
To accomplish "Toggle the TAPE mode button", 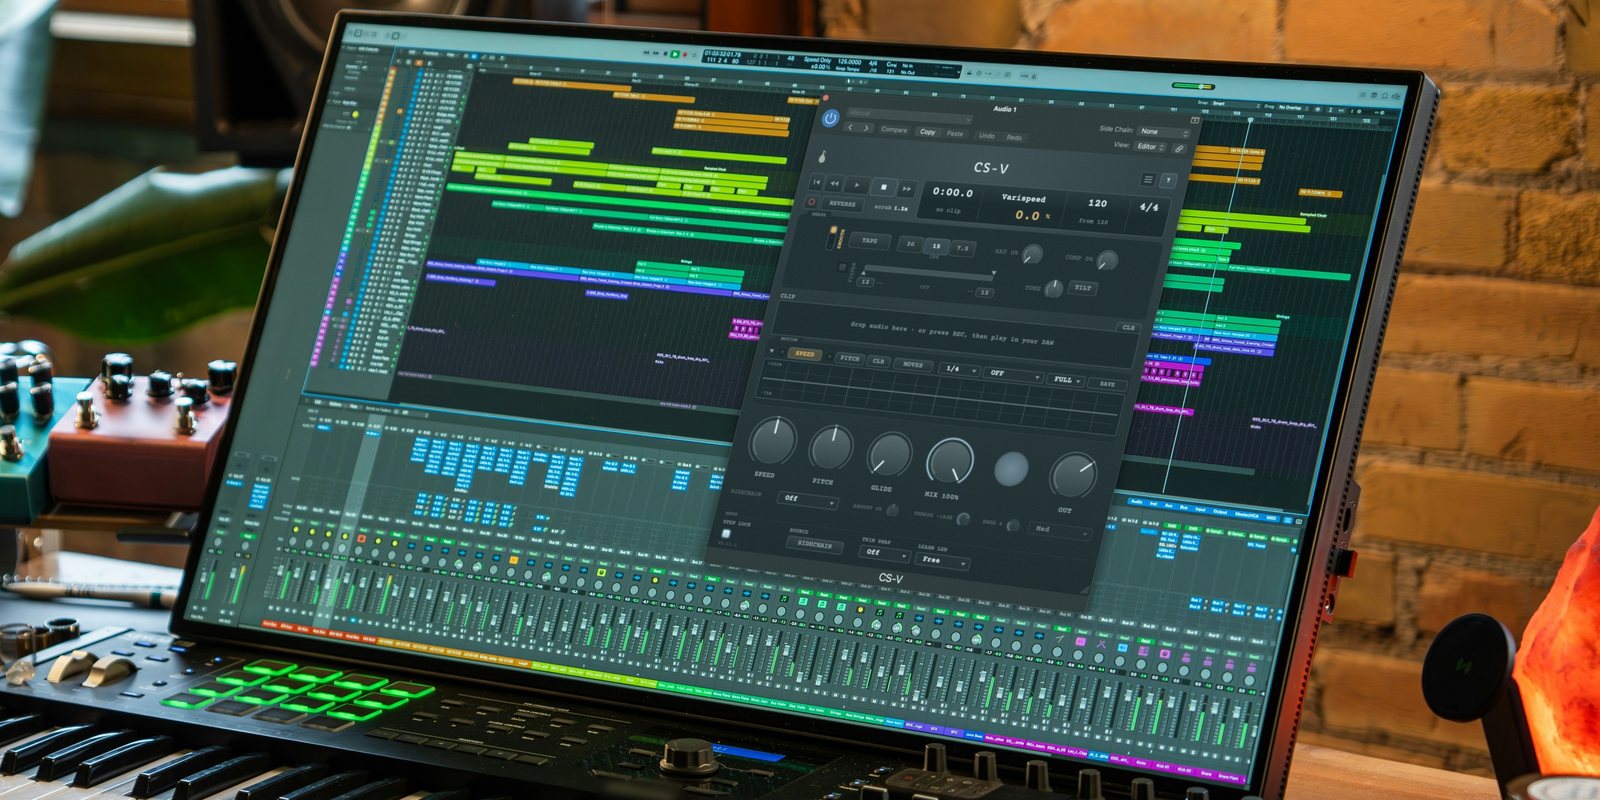I will 870,241.
